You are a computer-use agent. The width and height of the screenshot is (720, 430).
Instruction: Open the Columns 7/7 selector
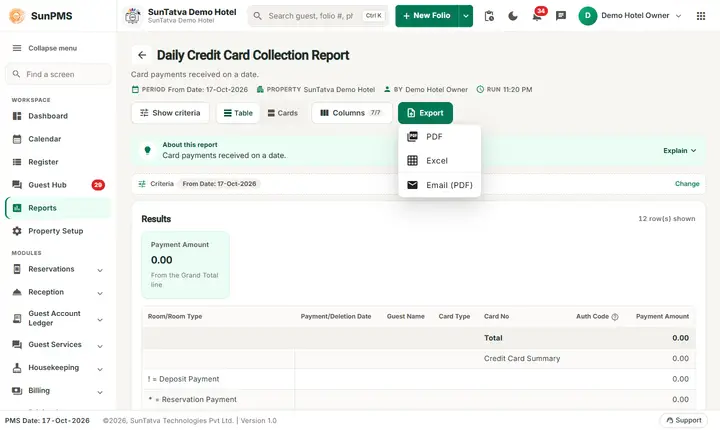(352, 113)
